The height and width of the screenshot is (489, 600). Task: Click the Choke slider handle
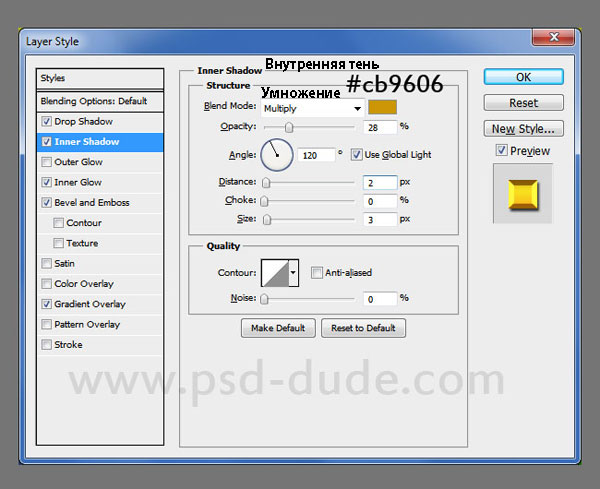pos(264,201)
